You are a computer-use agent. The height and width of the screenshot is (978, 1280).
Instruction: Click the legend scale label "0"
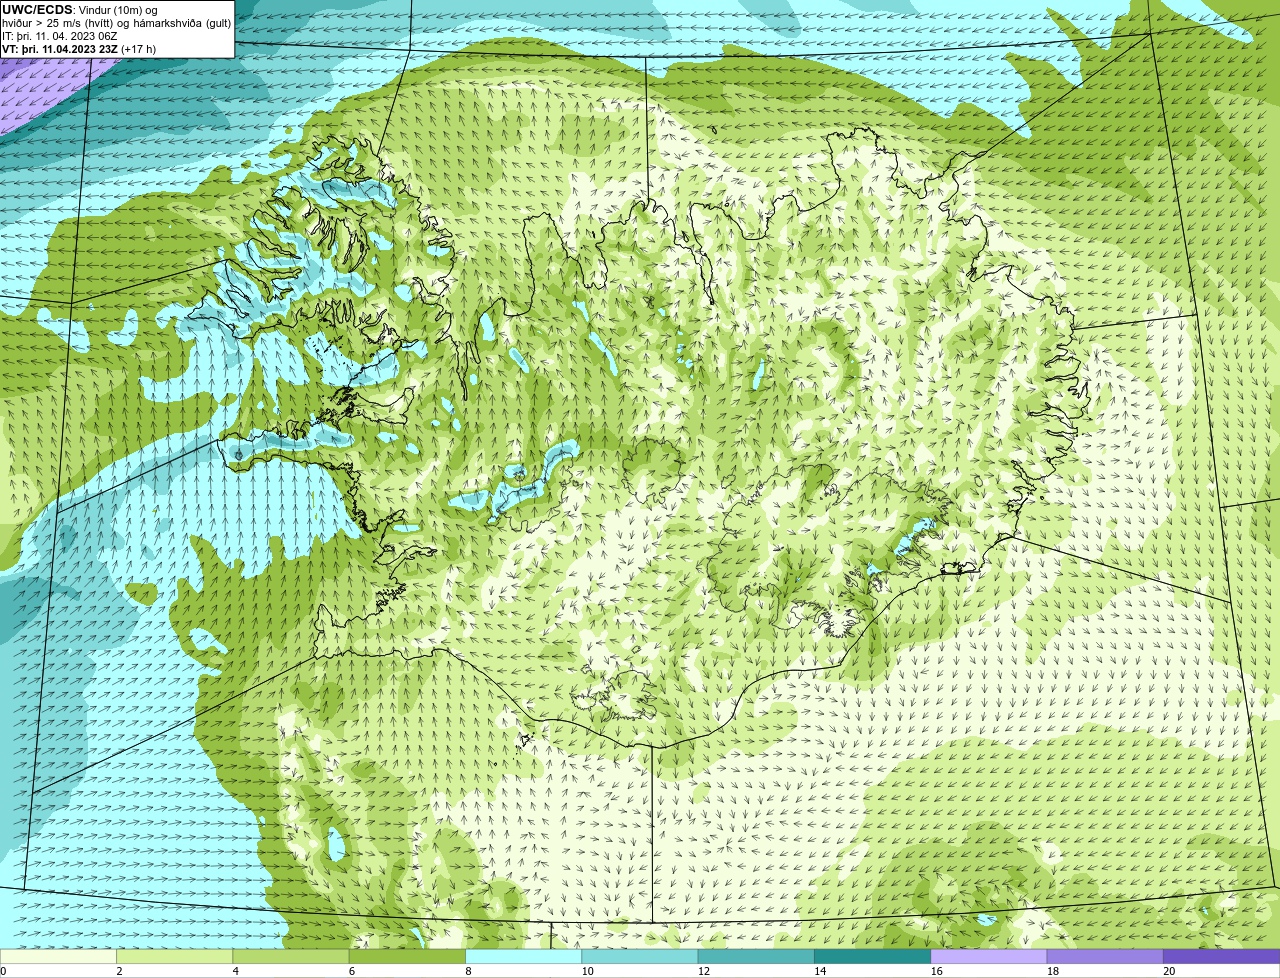pyautogui.click(x=4, y=971)
